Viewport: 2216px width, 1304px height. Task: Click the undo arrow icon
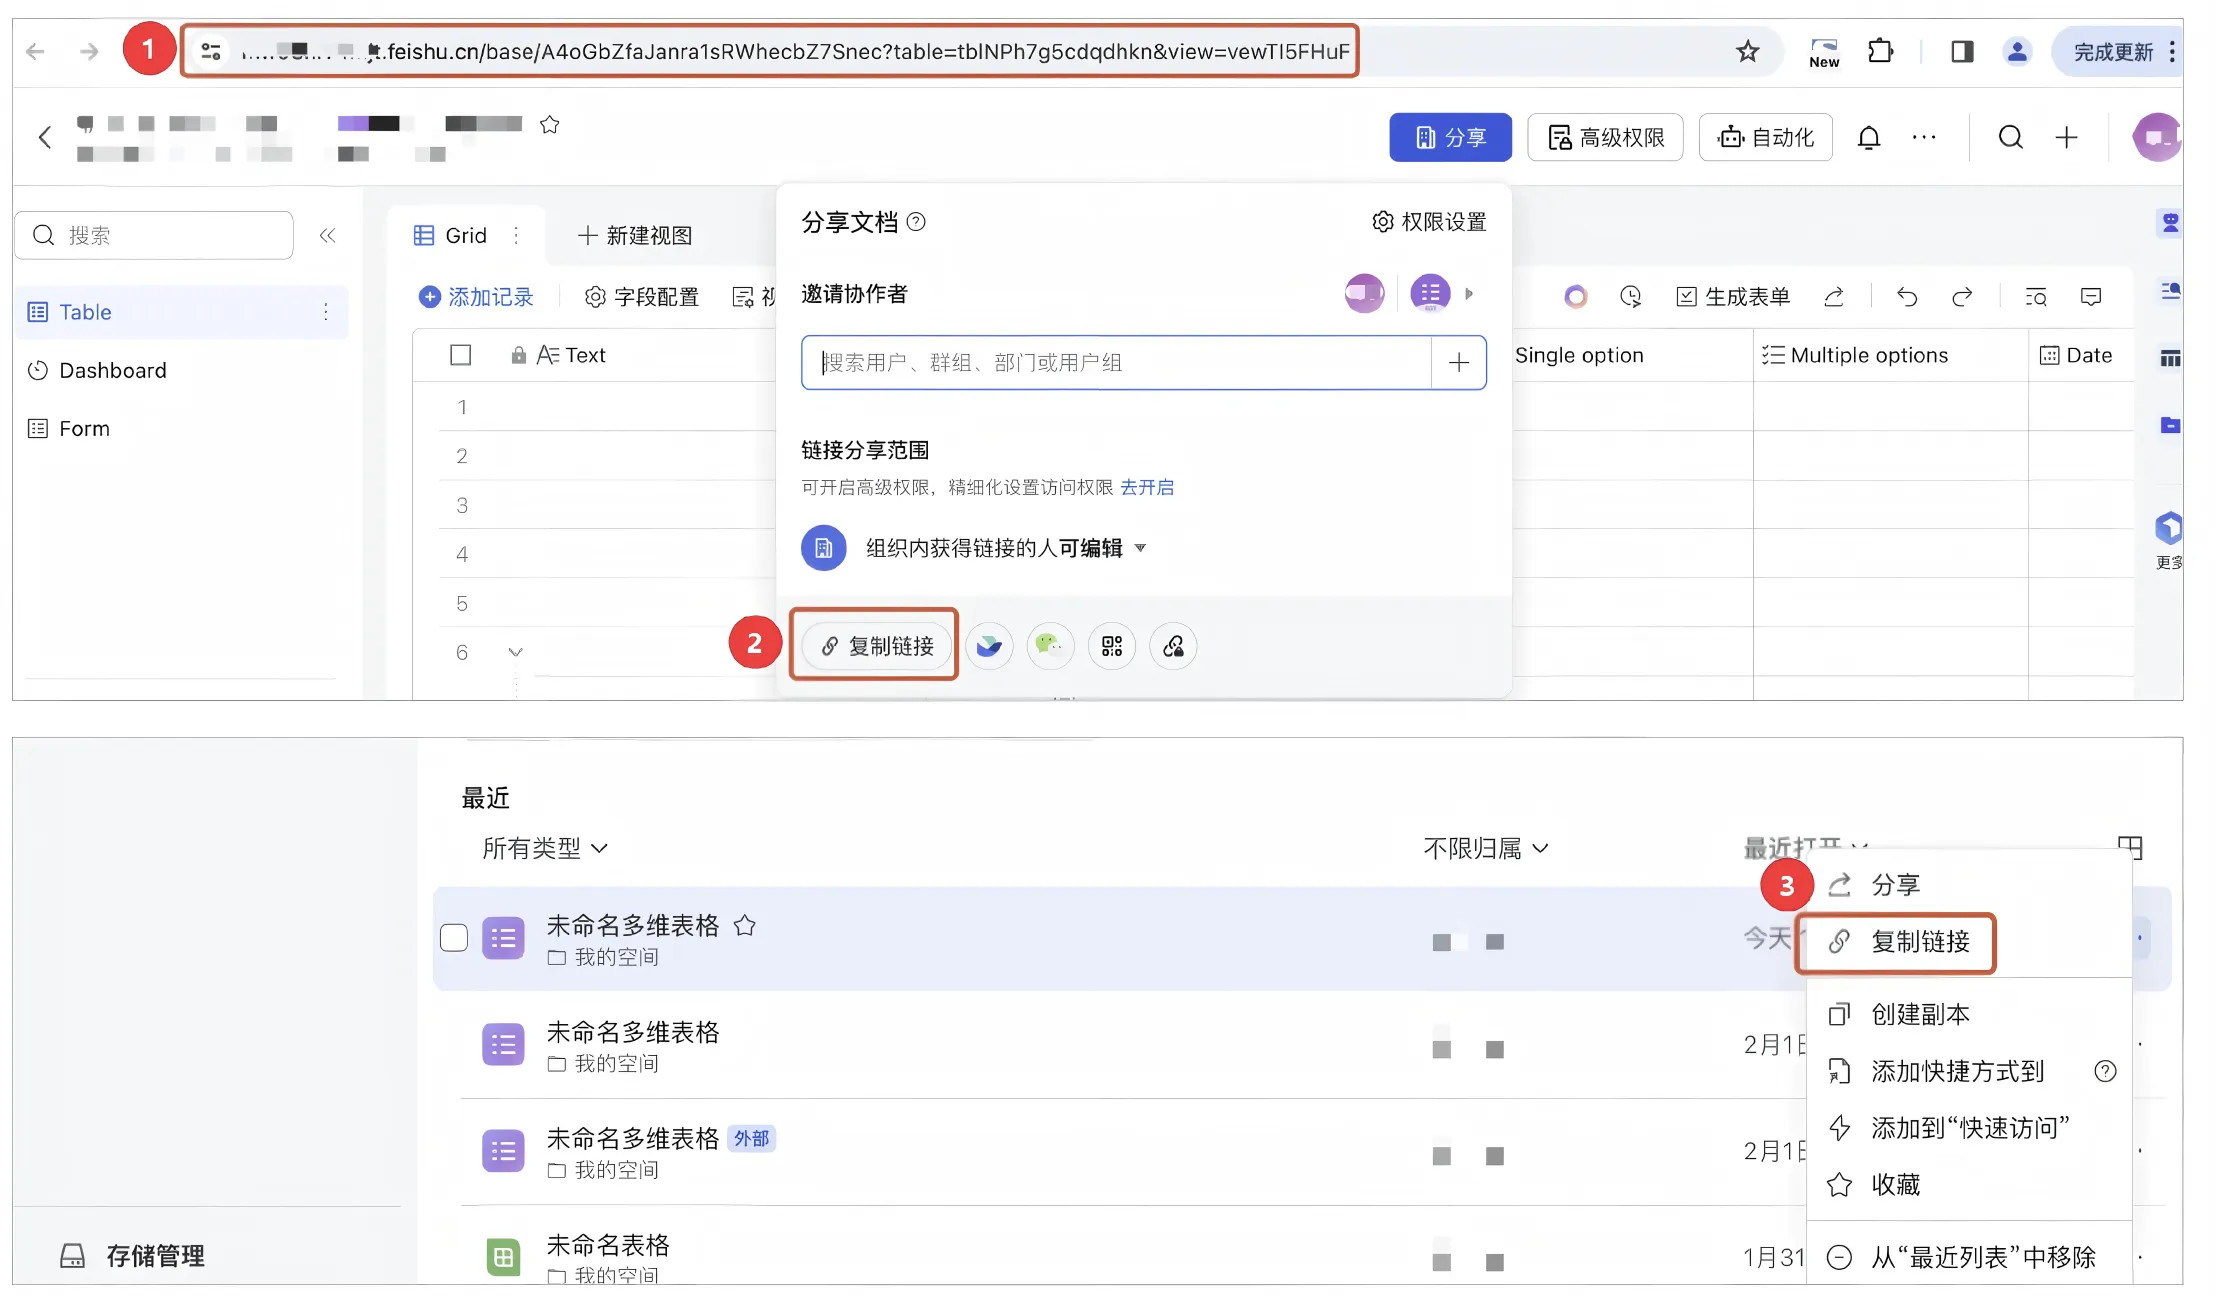click(x=1907, y=297)
